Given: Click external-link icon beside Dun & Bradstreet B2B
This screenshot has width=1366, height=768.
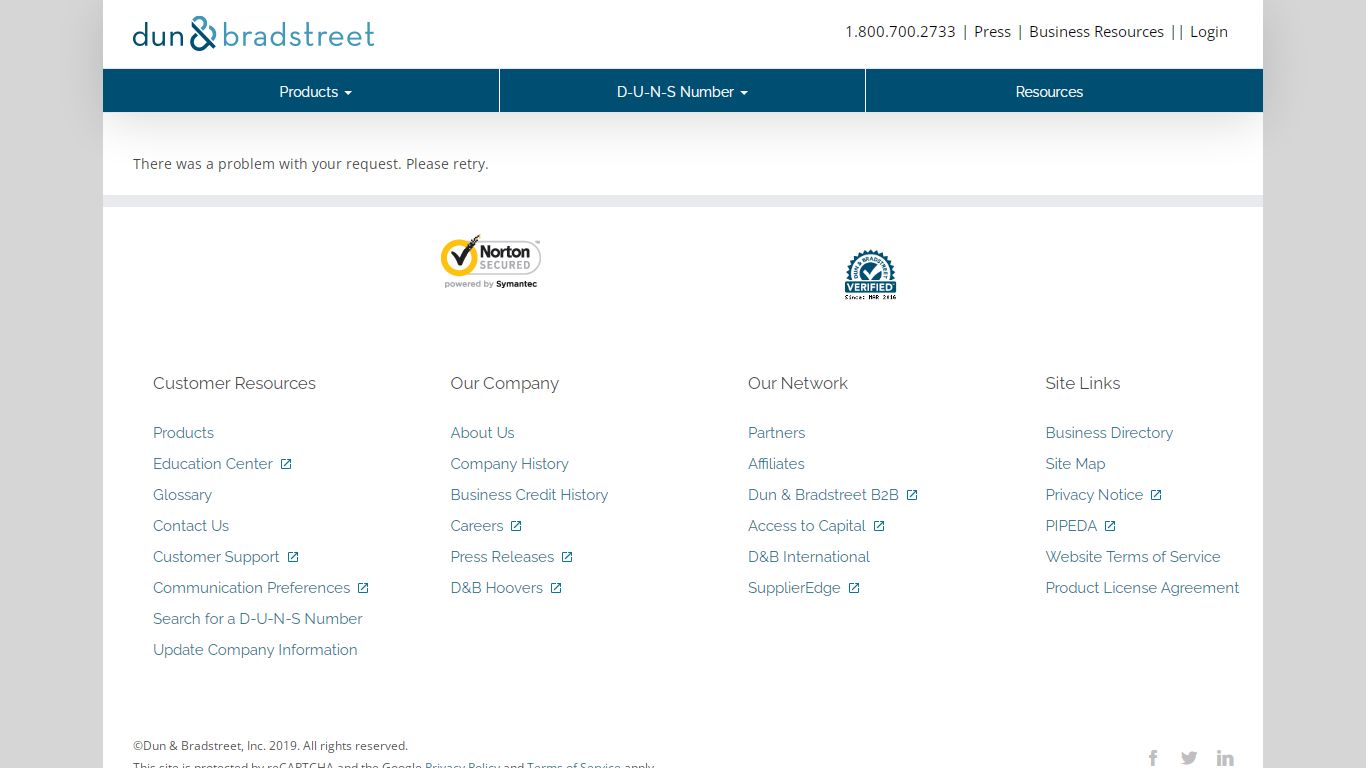Looking at the screenshot, I should pyautogui.click(x=912, y=495).
